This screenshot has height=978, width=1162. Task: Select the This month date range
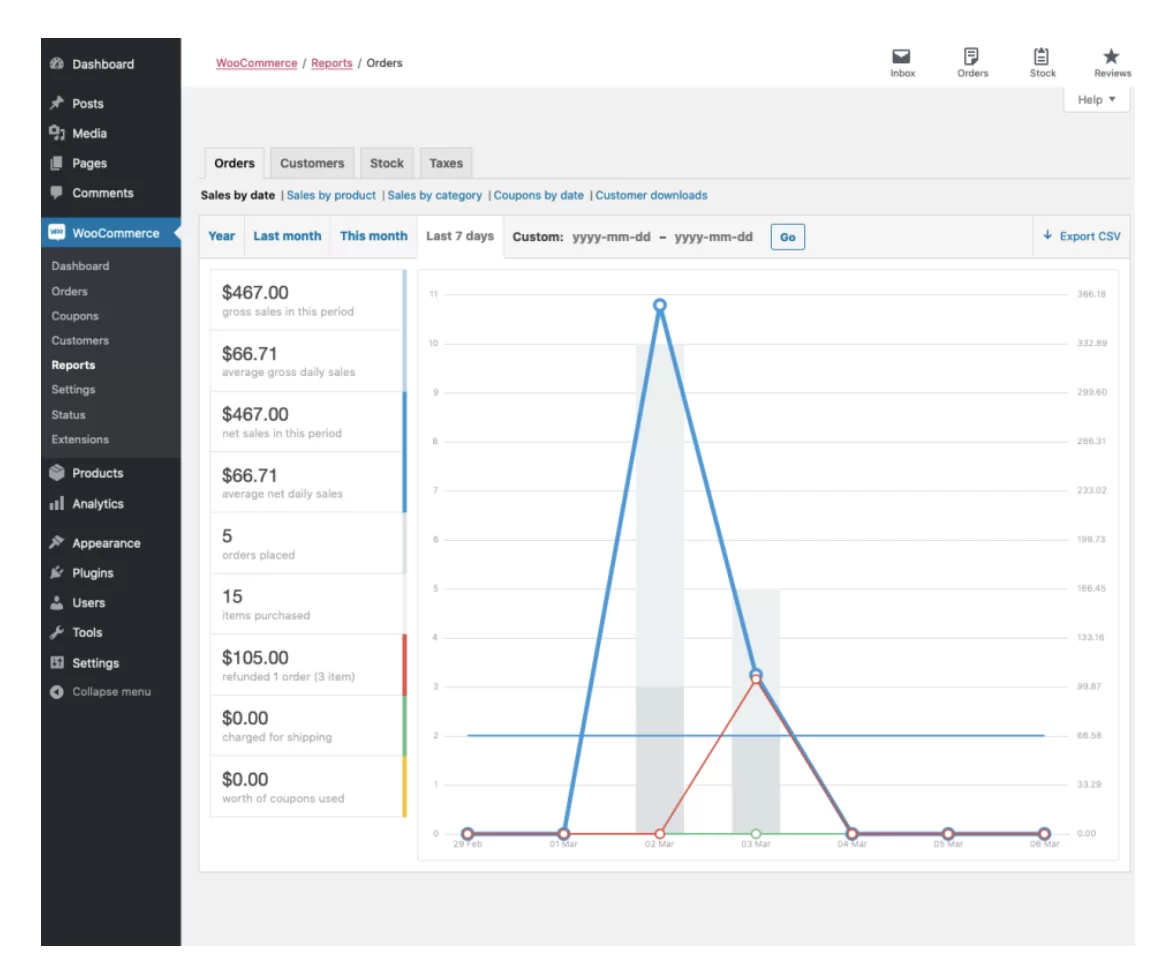[374, 236]
